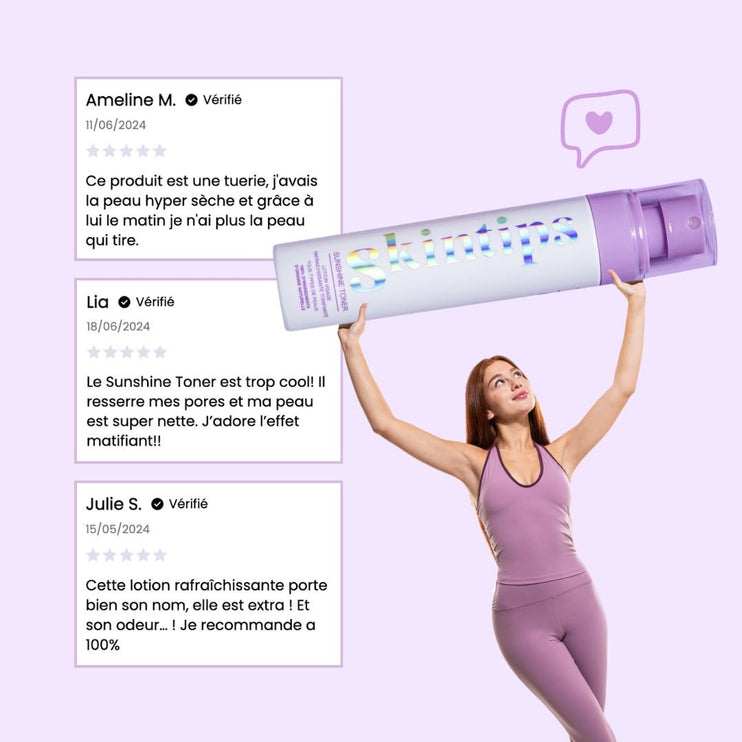Viewport: 742px width, 742px height.
Task: Click the date 11/06/2024
Action: tap(115, 125)
